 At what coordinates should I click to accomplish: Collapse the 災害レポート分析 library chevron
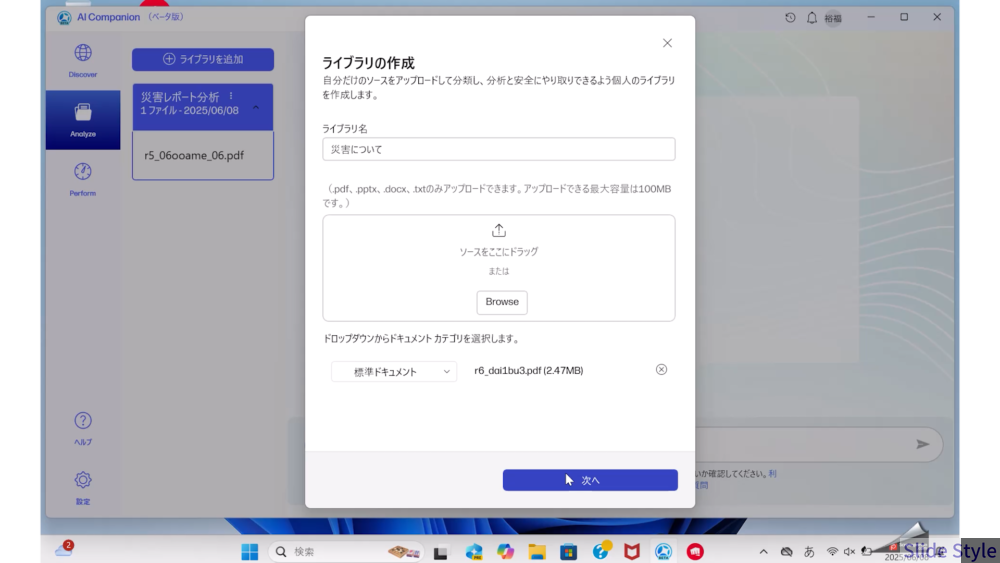[x=256, y=107]
